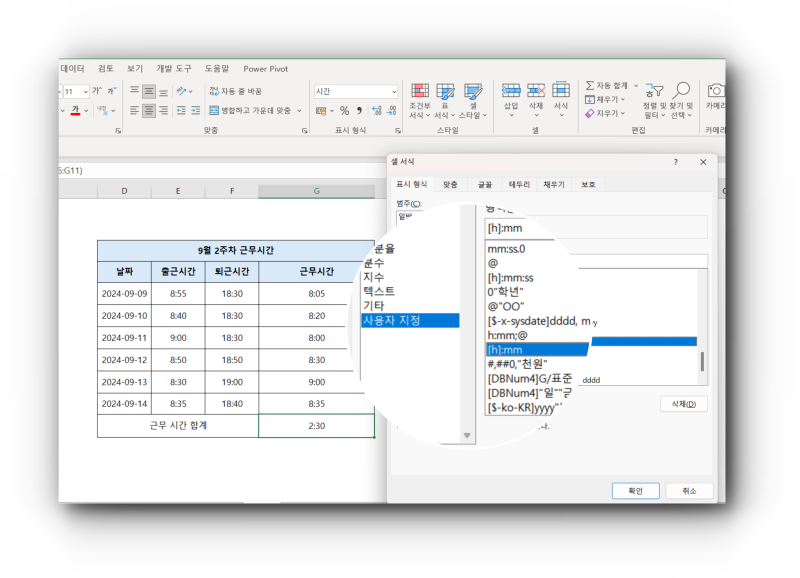Open the 개발 도구 ribbon tab
This screenshot has height=578, width=800.
click(174, 69)
